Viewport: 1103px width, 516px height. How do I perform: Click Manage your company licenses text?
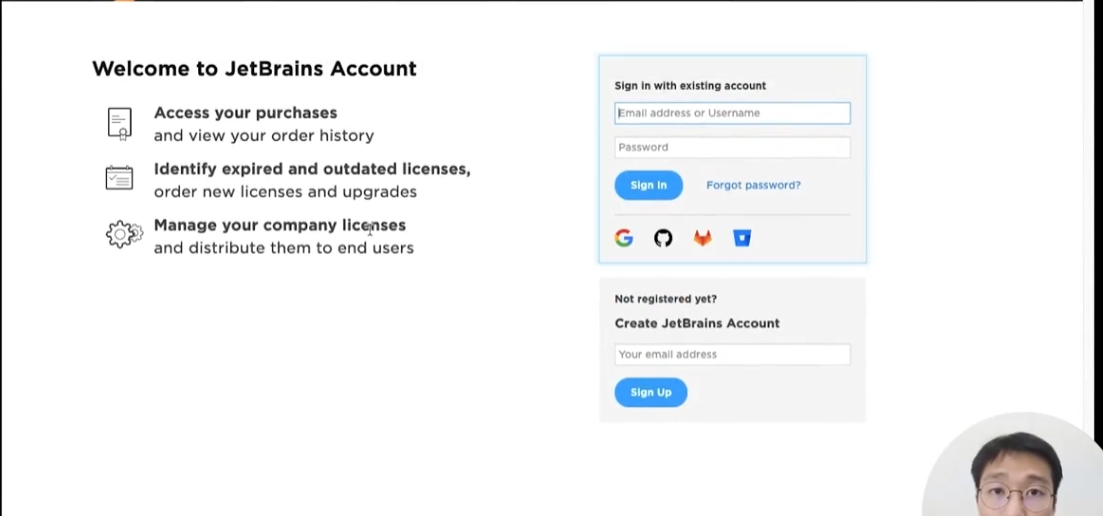(280, 225)
